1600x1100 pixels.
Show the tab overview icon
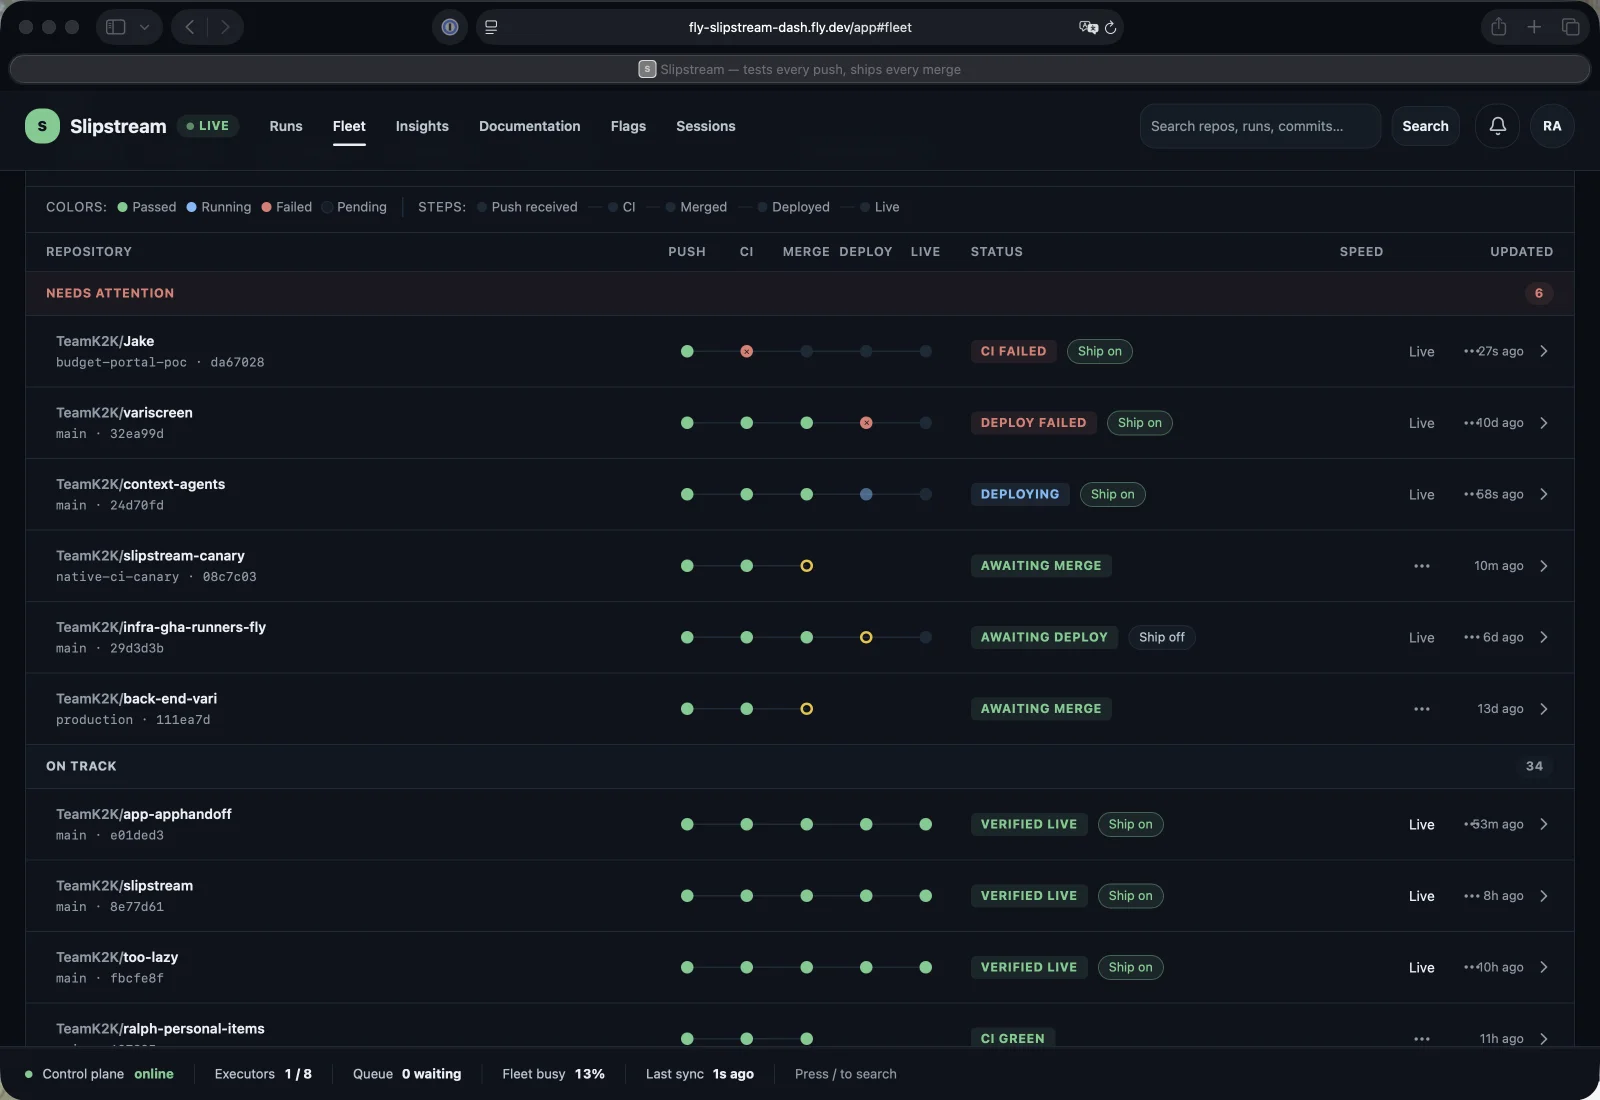[1570, 27]
